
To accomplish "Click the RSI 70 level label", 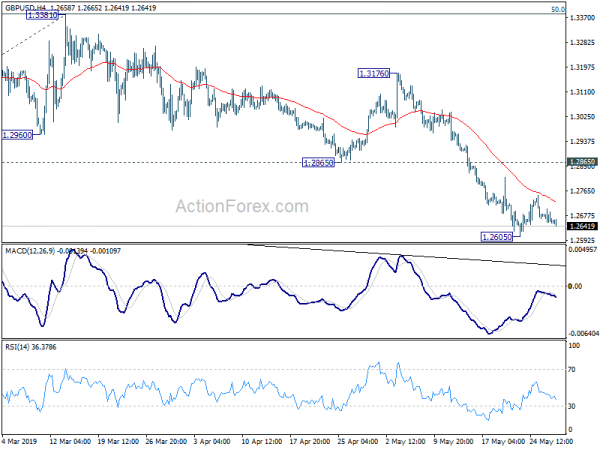I will coord(572,370).
